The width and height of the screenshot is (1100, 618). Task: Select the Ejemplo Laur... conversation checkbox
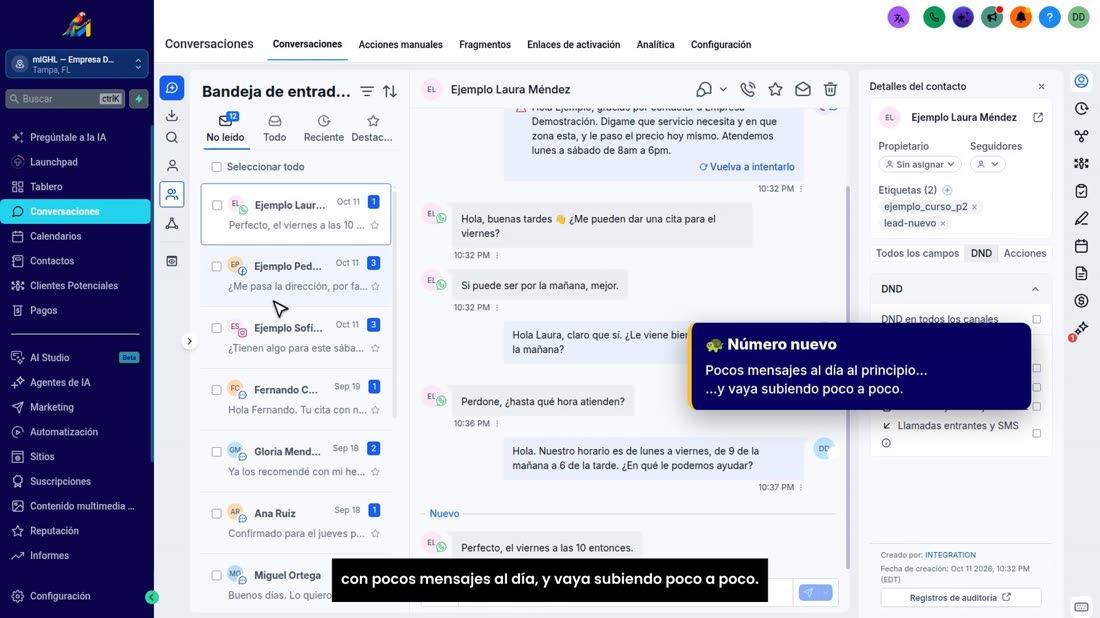(217, 206)
